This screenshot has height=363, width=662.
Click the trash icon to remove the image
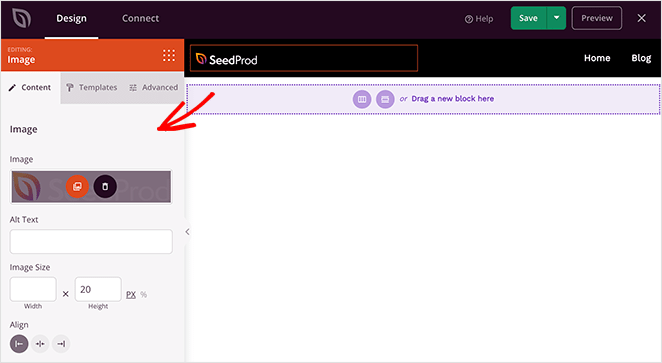pos(105,187)
